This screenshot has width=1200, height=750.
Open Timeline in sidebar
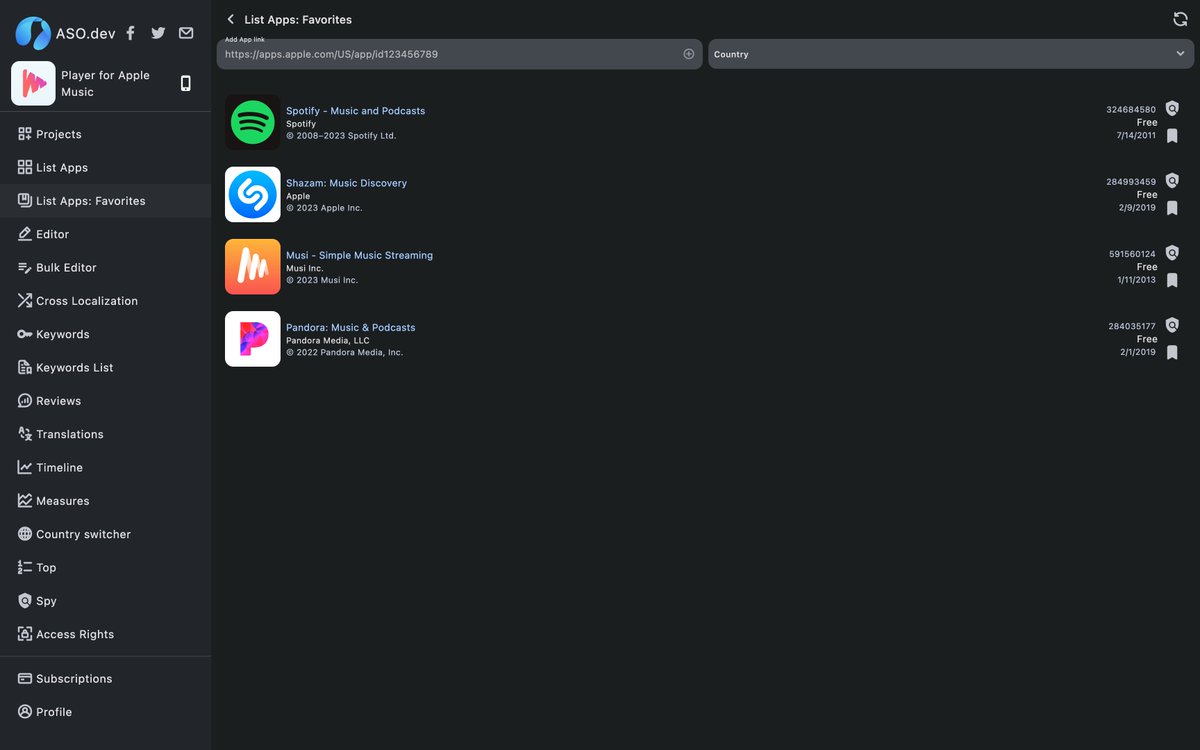point(106,467)
